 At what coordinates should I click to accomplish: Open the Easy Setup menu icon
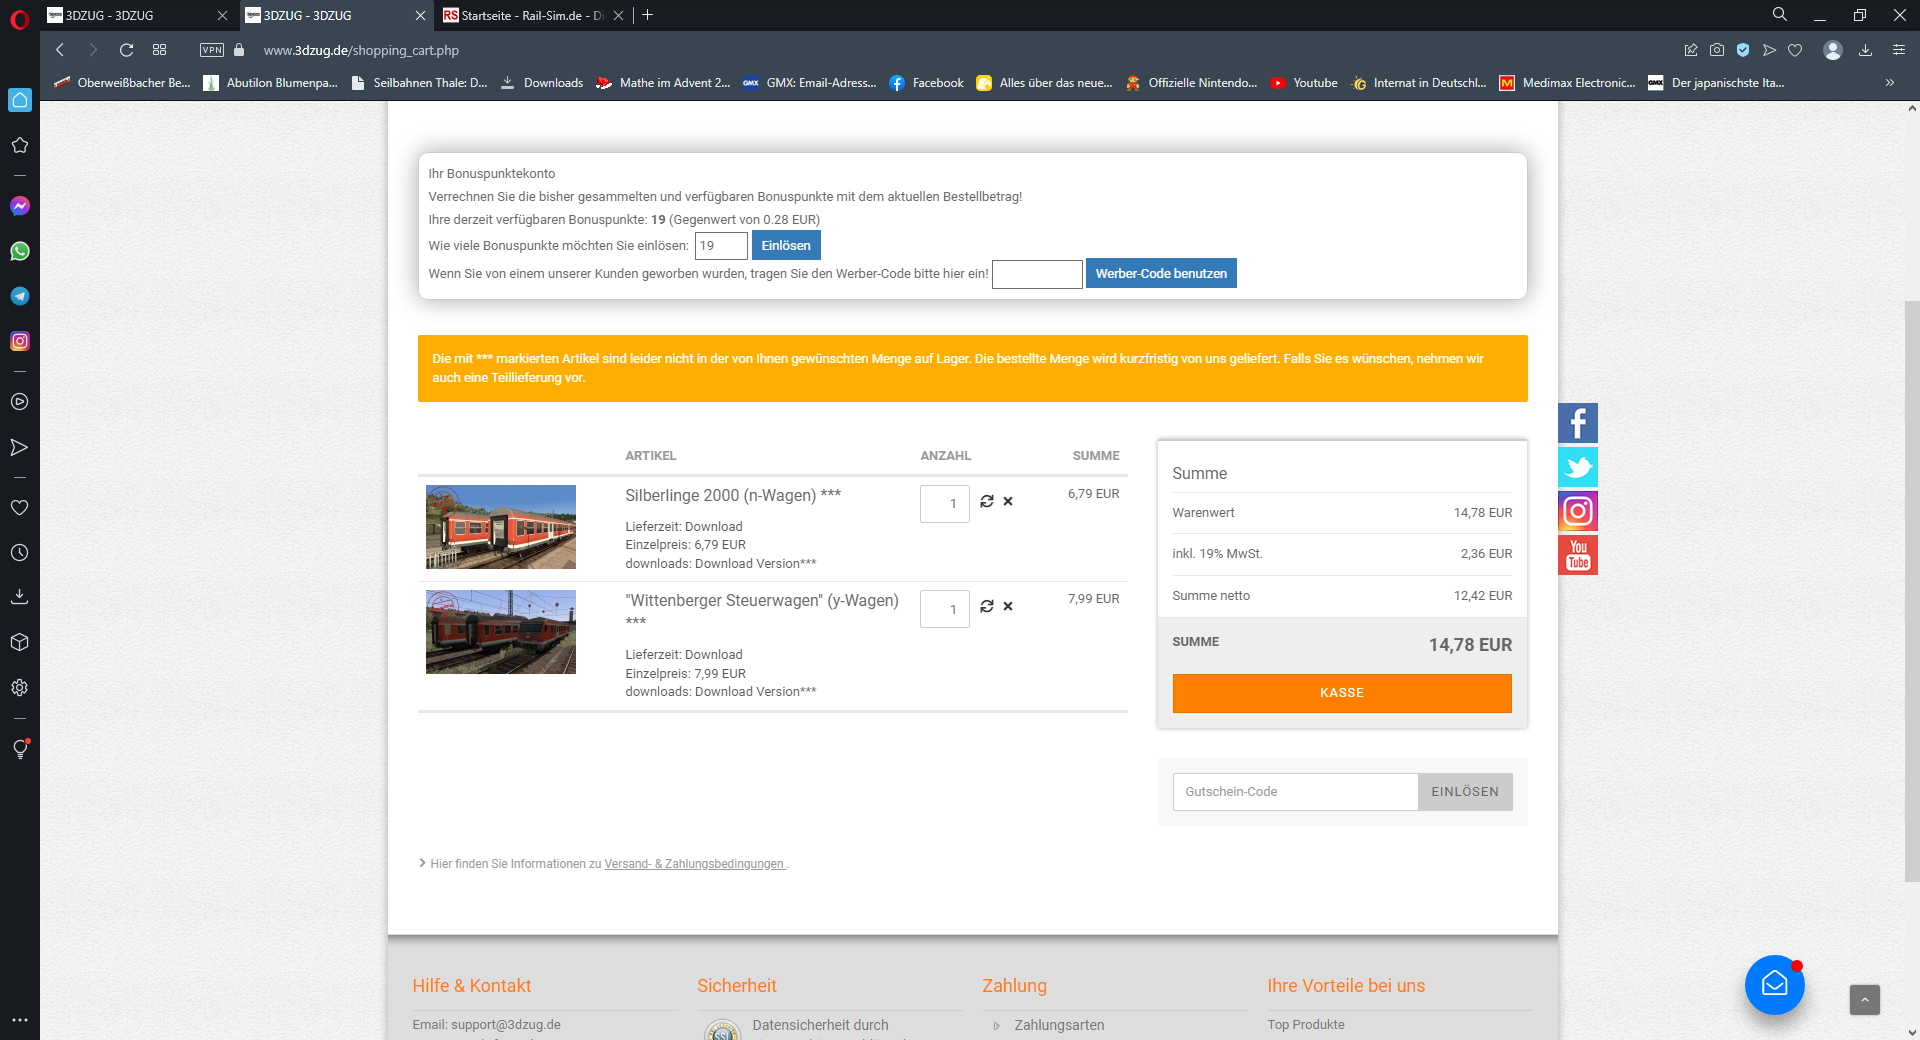(x=1899, y=50)
